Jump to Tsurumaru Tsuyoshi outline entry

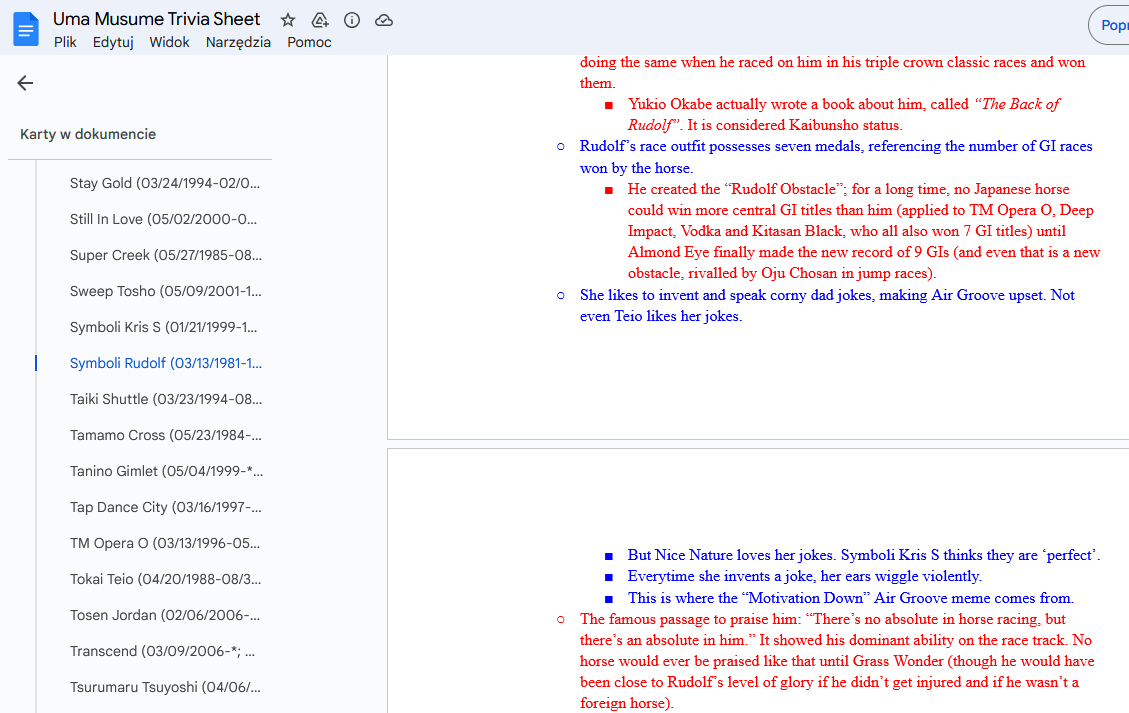(x=165, y=687)
